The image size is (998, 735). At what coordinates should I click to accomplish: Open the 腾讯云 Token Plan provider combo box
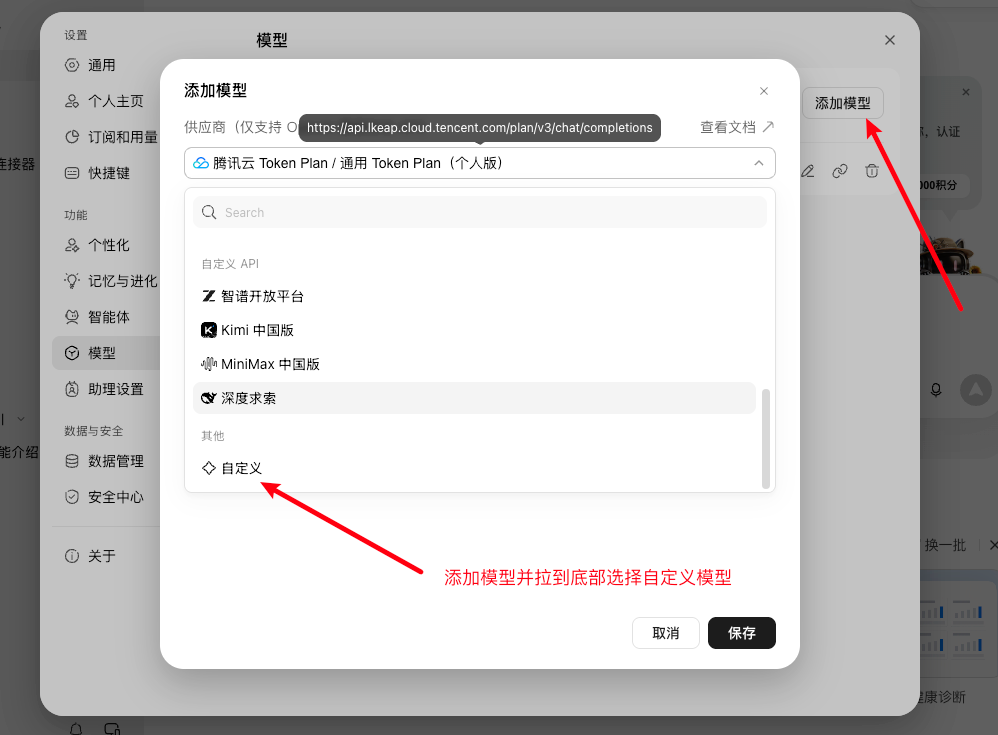coord(480,163)
